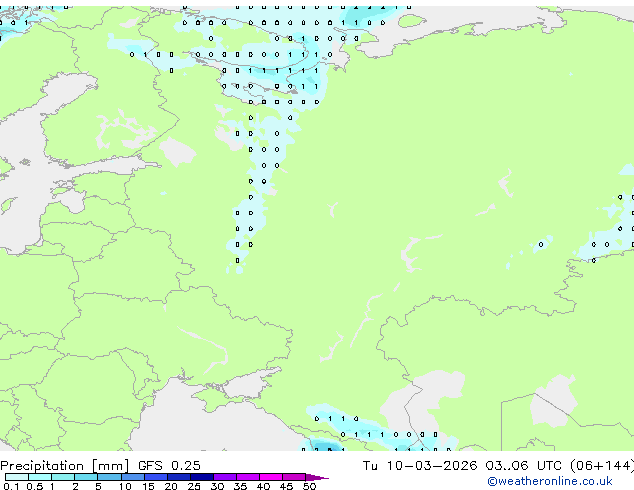Select the 5–10 mm legend swatch
This screenshot has width=634, height=490.
tap(109, 477)
